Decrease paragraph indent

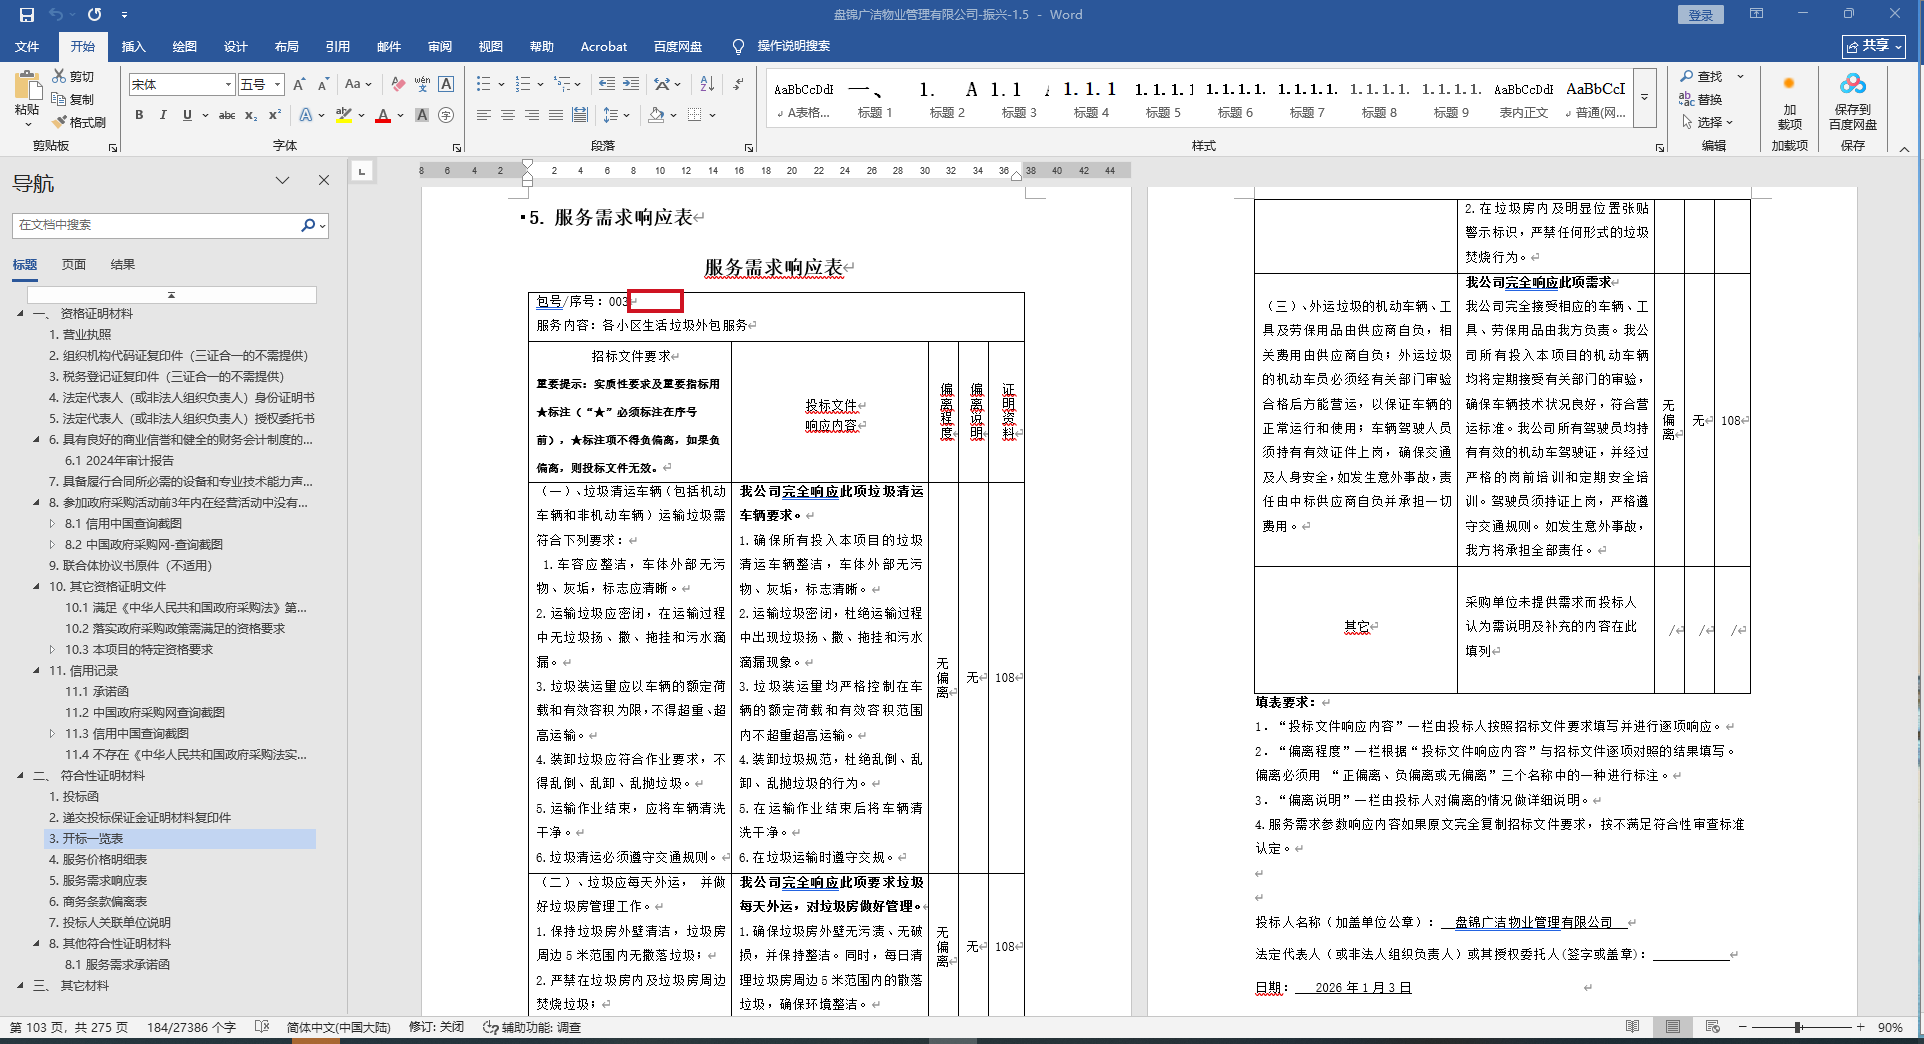tap(607, 85)
